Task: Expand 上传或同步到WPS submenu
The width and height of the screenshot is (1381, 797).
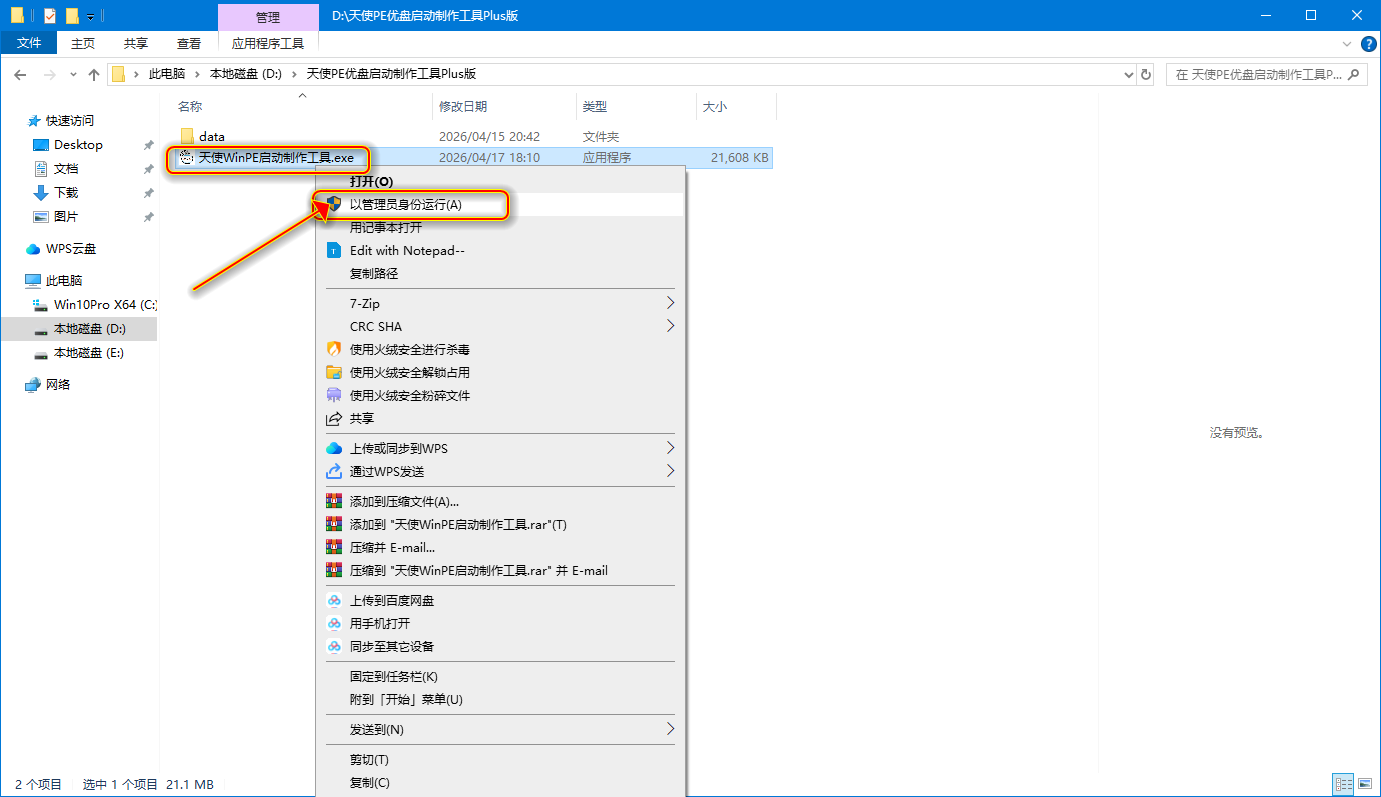Action: point(670,448)
